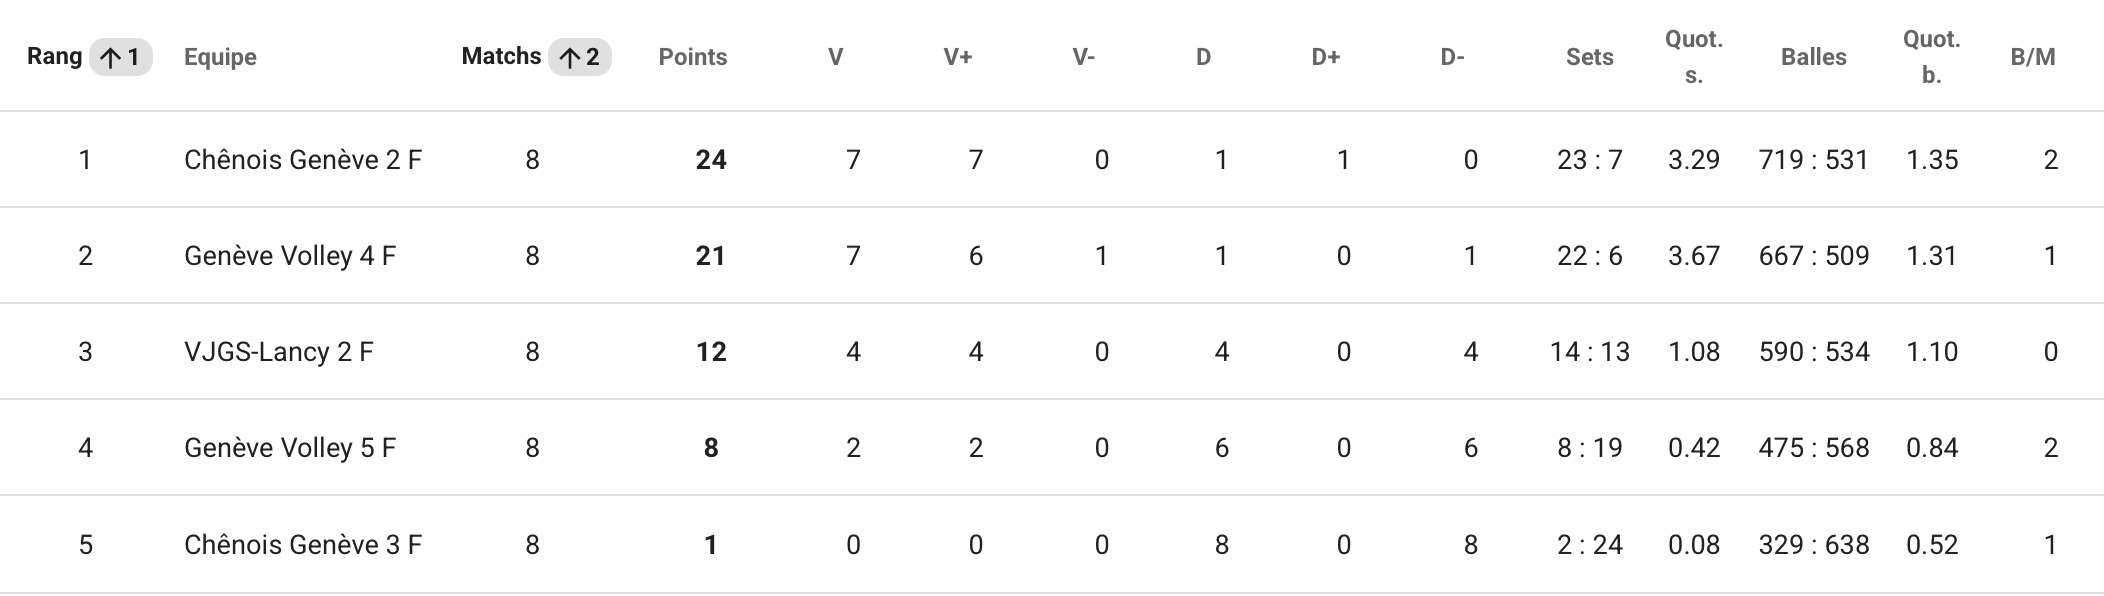Open the Genève Volley 4 F team
Image resolution: width=2104 pixels, height=596 pixels.
290,256
